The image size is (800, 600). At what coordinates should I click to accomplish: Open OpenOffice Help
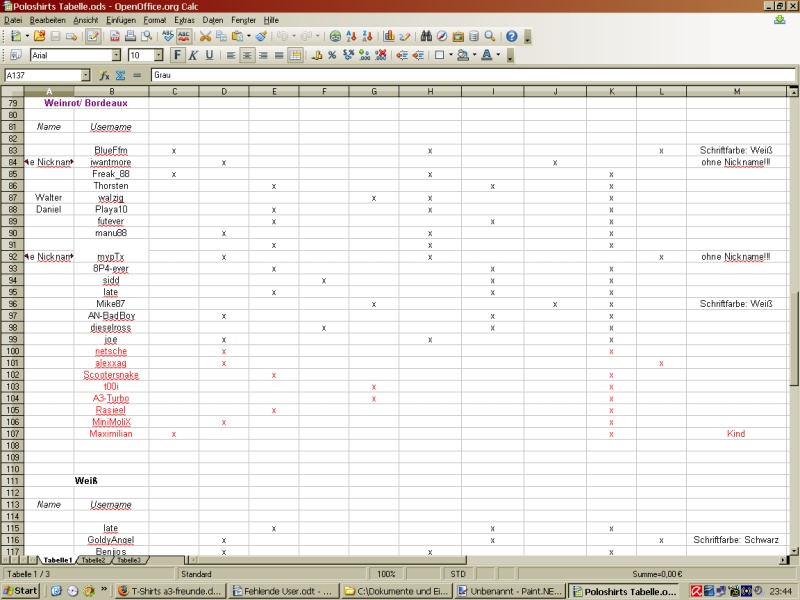511,36
